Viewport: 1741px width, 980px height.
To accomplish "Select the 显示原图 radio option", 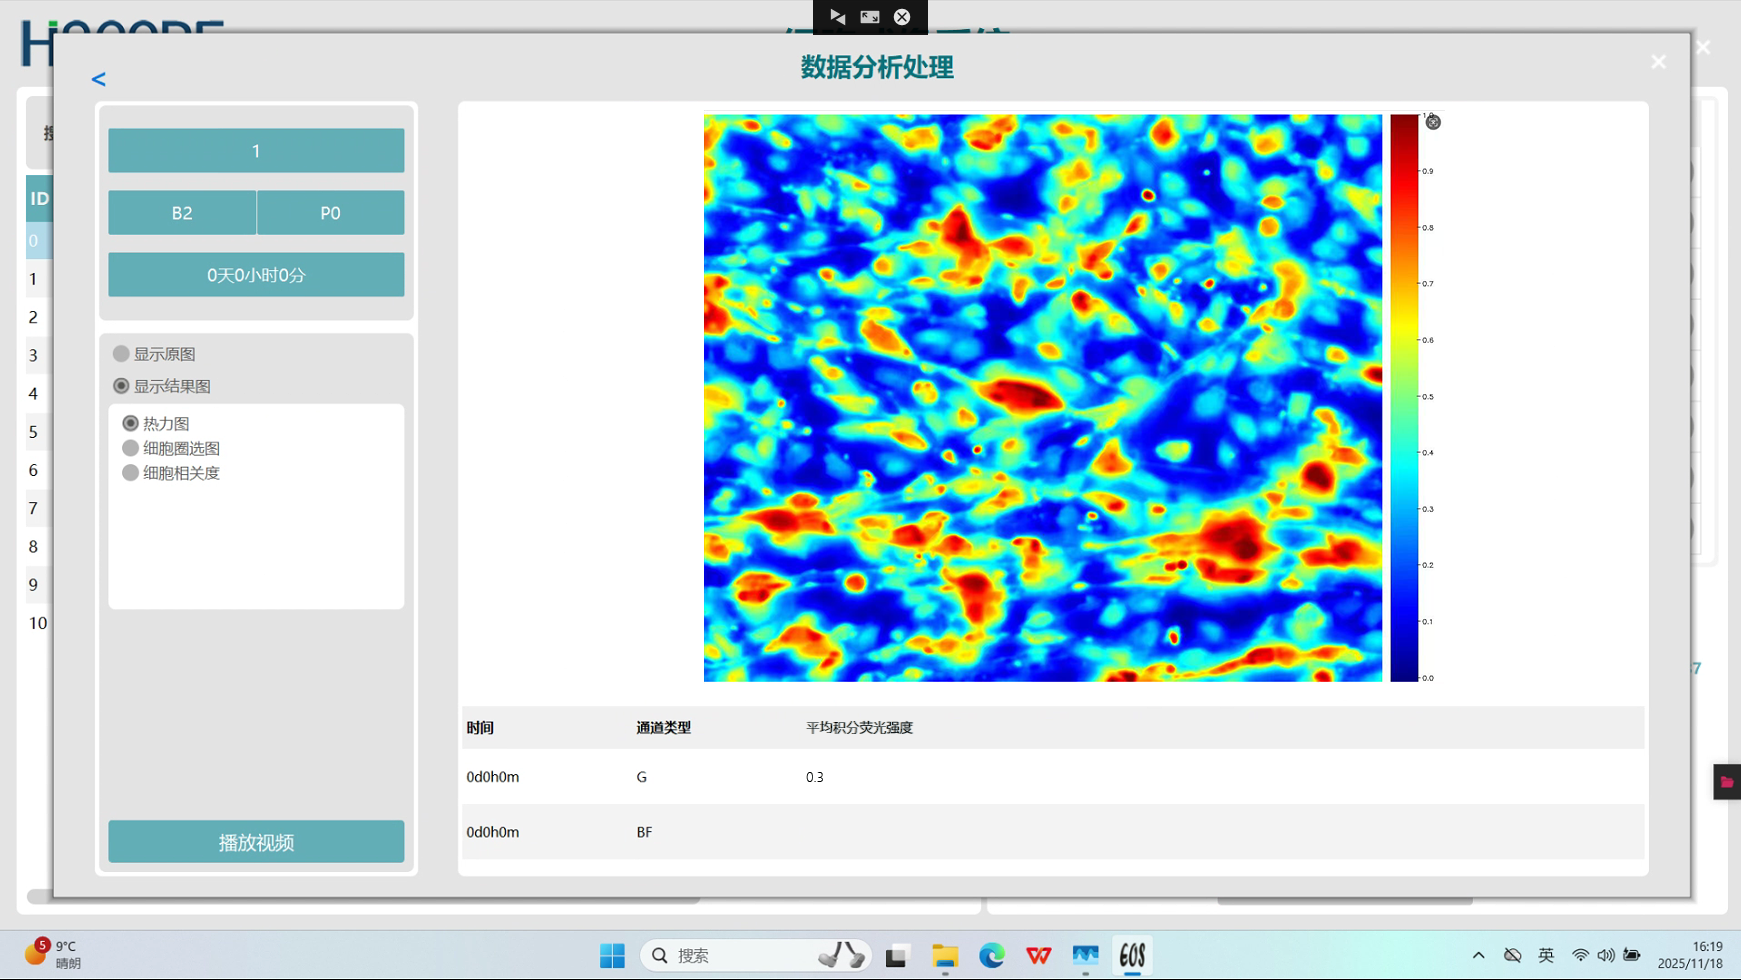I will click(x=121, y=354).
